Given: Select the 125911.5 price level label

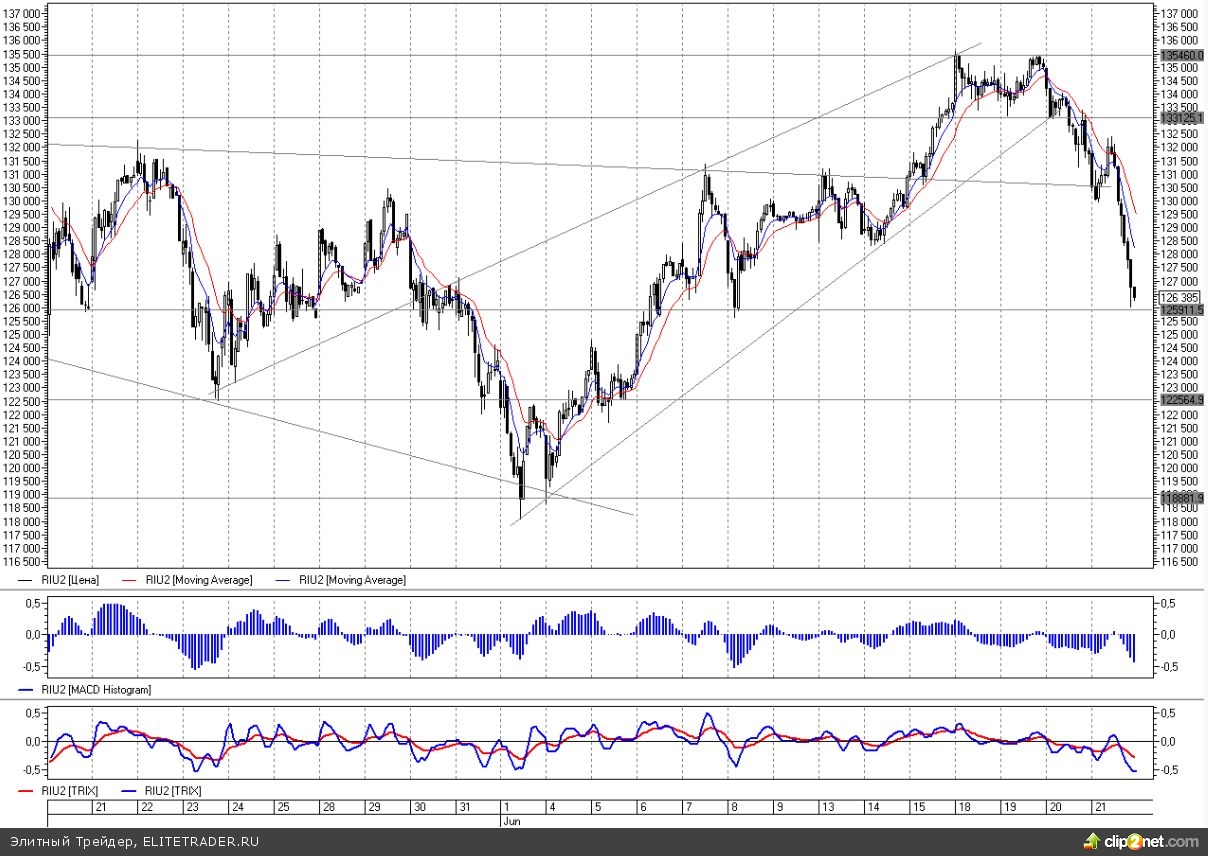Looking at the screenshot, I should [1181, 310].
